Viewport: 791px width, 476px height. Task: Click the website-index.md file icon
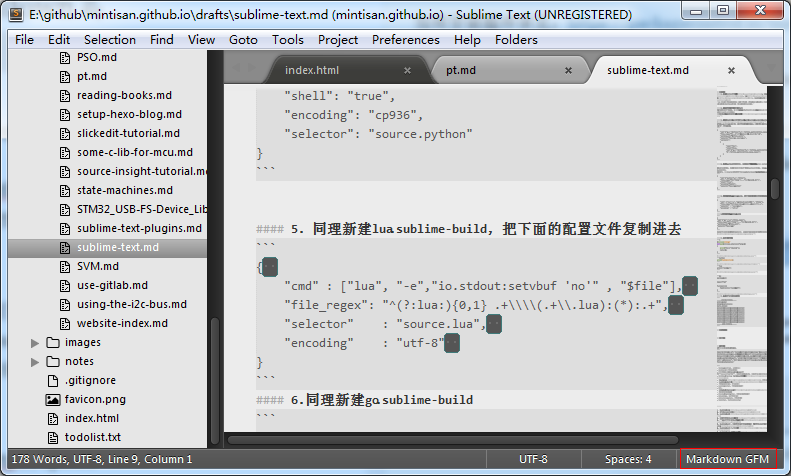pos(65,324)
